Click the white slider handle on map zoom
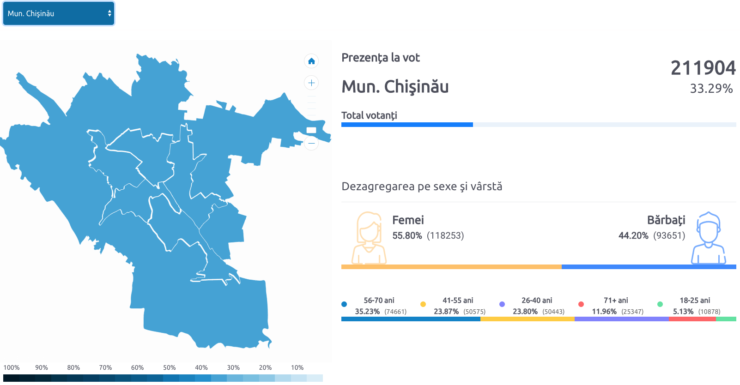The image size is (740, 385). pos(311,130)
